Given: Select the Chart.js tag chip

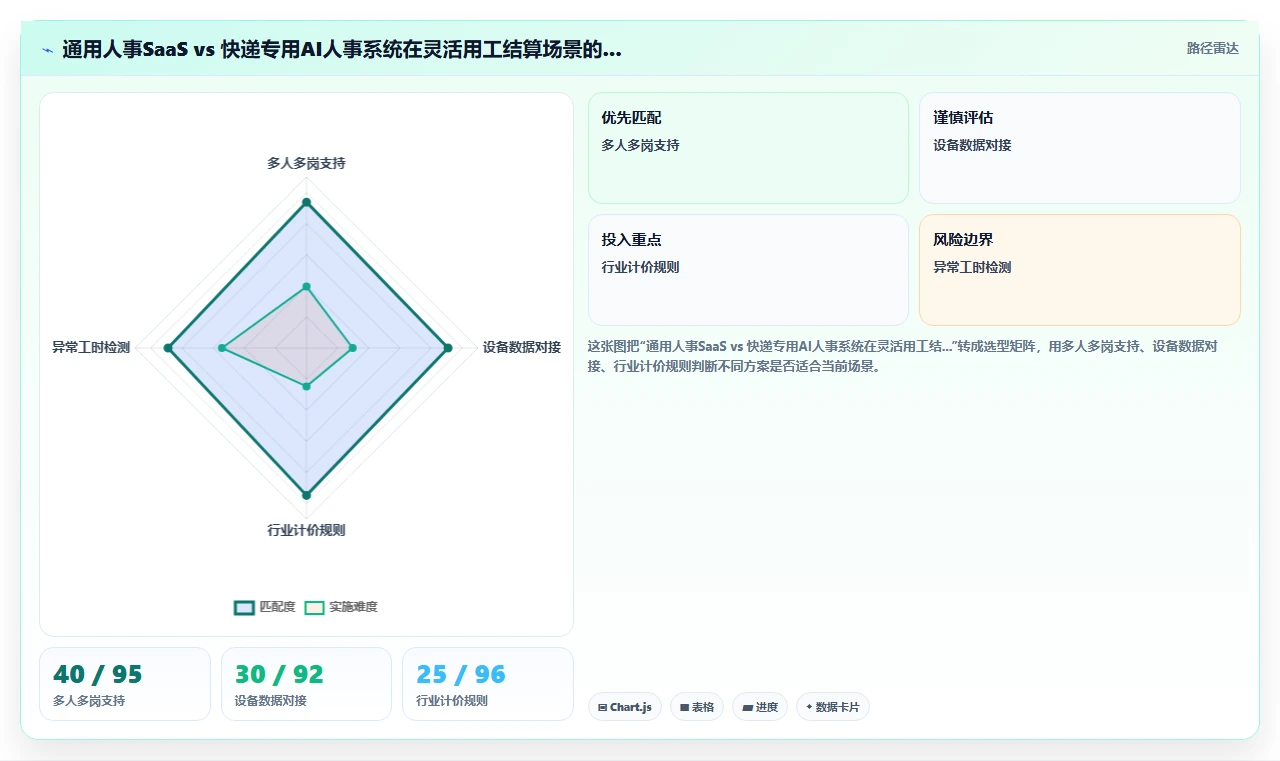Looking at the screenshot, I should pyautogui.click(x=625, y=707).
